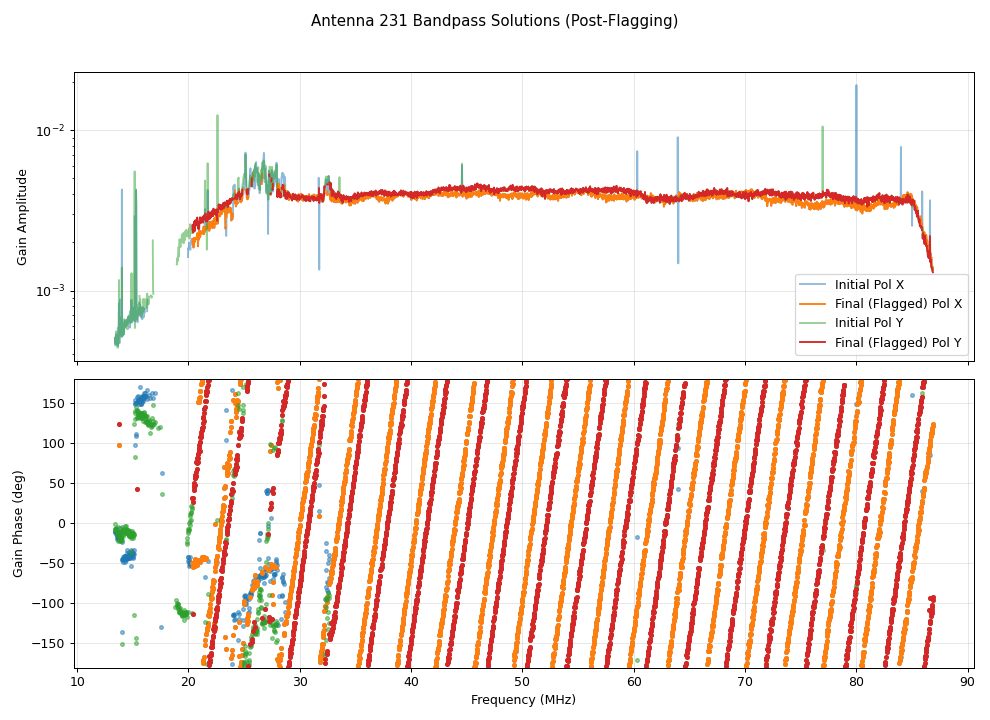Click the 'Gain Phase (deg)' y-axis label

click(19, 523)
